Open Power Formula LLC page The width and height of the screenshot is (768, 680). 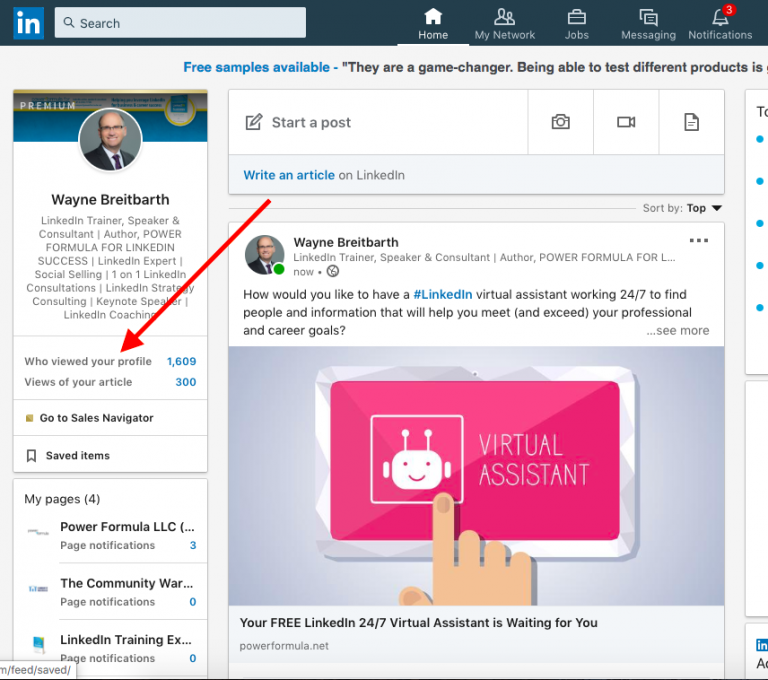point(127,527)
